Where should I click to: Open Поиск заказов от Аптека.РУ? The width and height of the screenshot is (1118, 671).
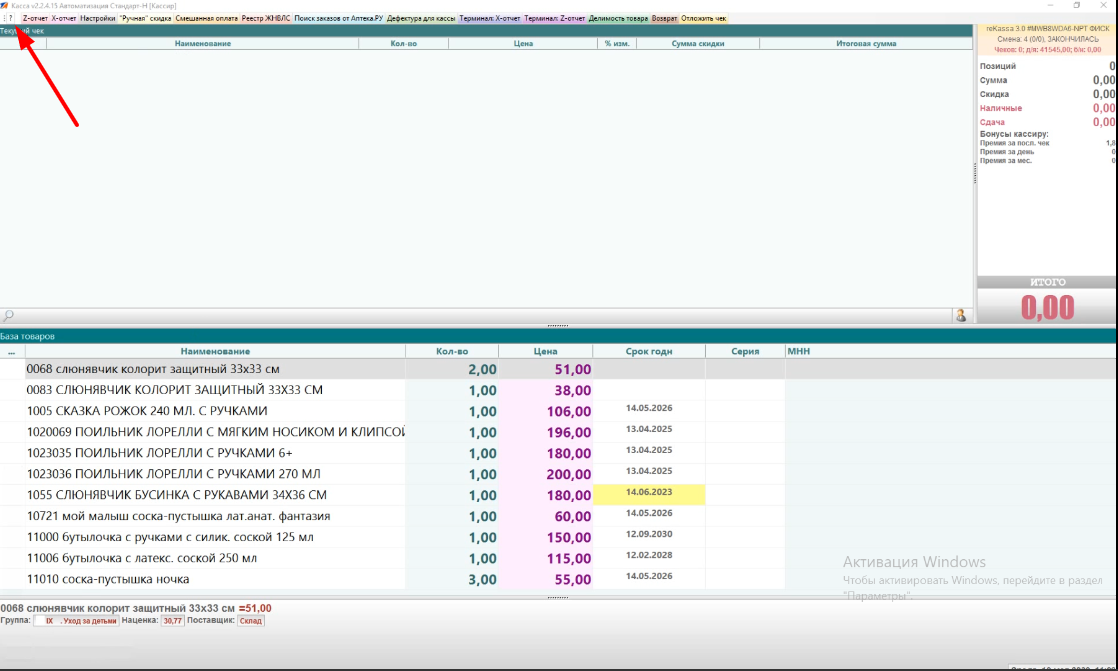click(339, 19)
